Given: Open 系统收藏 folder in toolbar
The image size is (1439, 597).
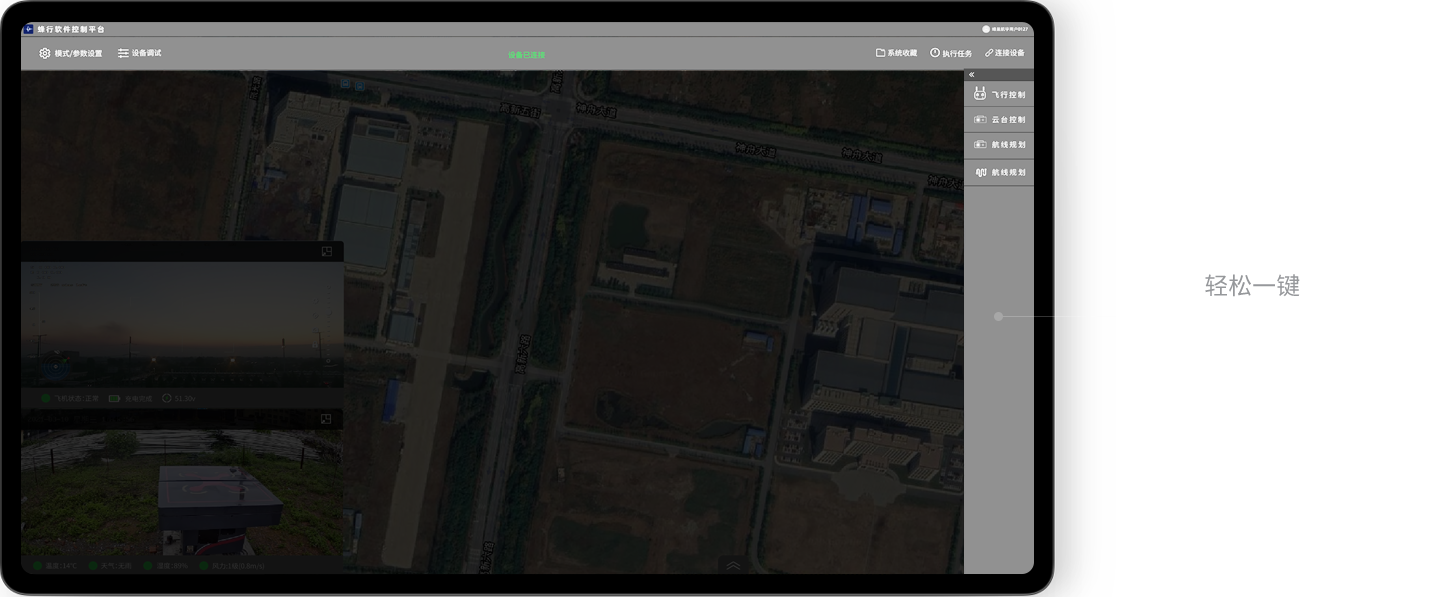Looking at the screenshot, I should (x=896, y=53).
